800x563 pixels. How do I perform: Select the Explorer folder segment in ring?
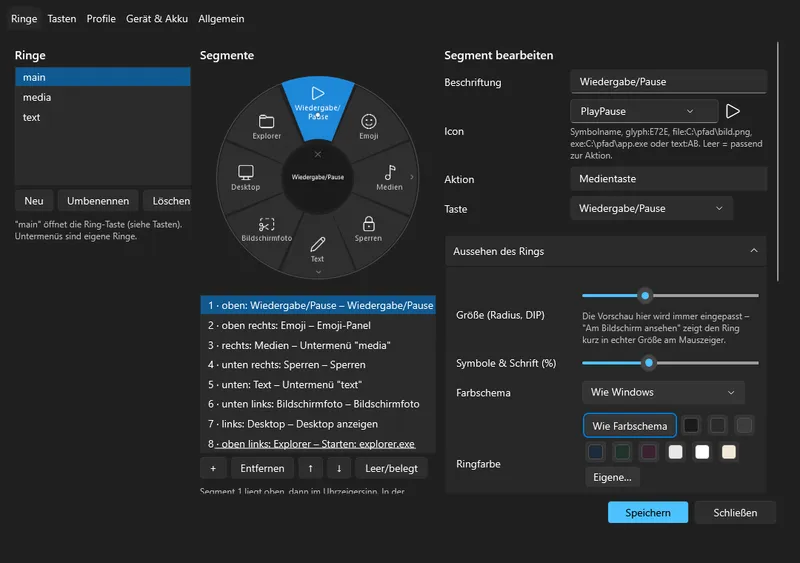pos(266,127)
